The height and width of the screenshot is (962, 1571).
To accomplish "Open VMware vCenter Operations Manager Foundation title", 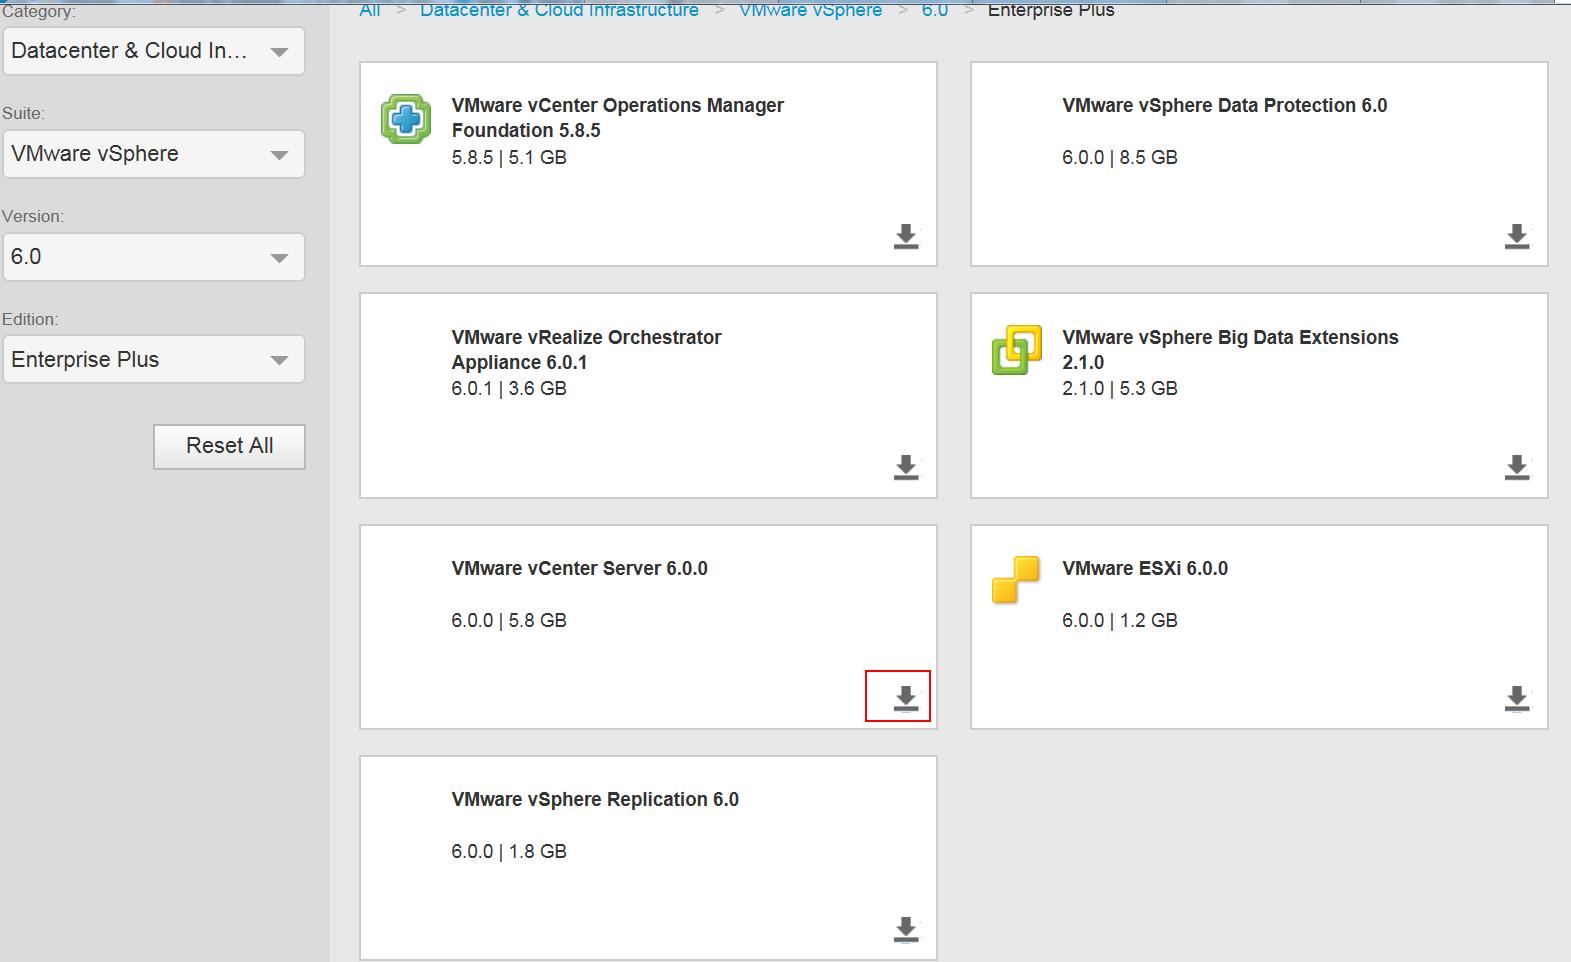I will click(x=617, y=118).
